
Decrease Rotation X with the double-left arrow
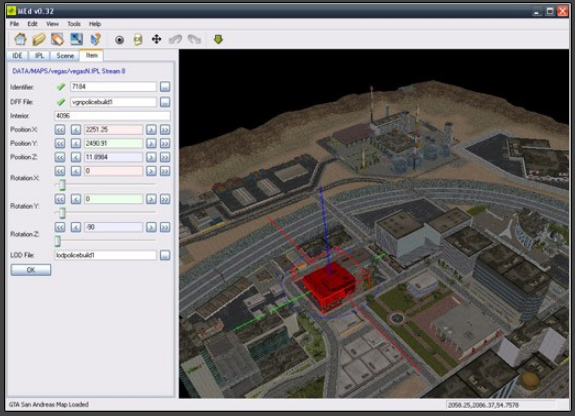[60, 171]
